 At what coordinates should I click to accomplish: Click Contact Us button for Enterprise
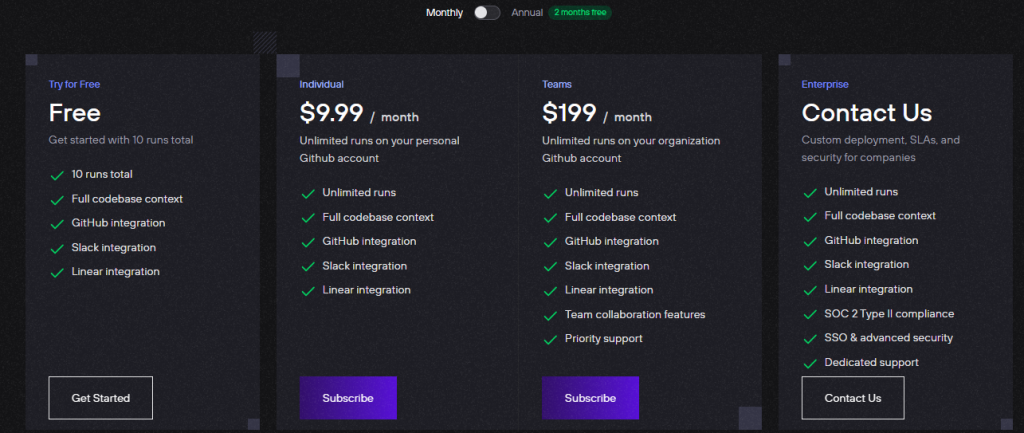[x=853, y=398]
